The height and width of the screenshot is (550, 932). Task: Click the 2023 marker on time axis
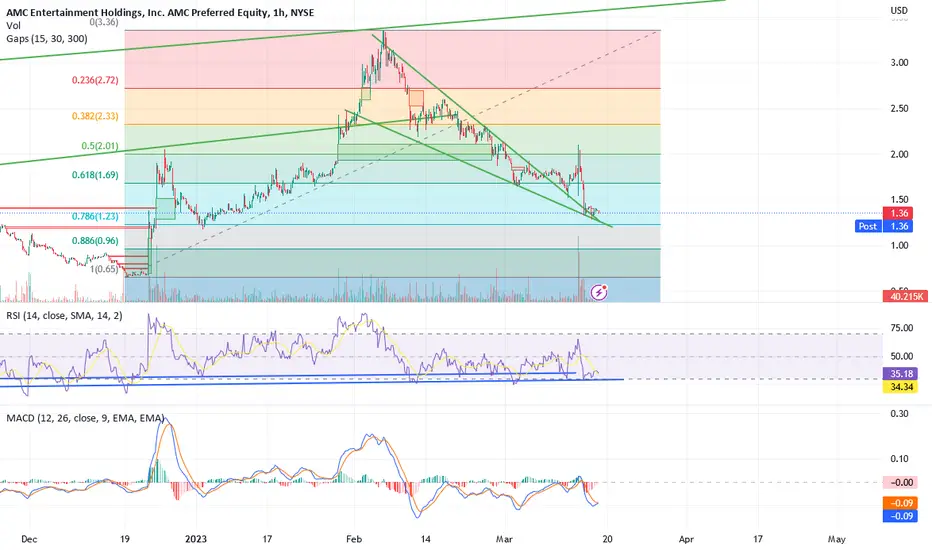(196, 539)
